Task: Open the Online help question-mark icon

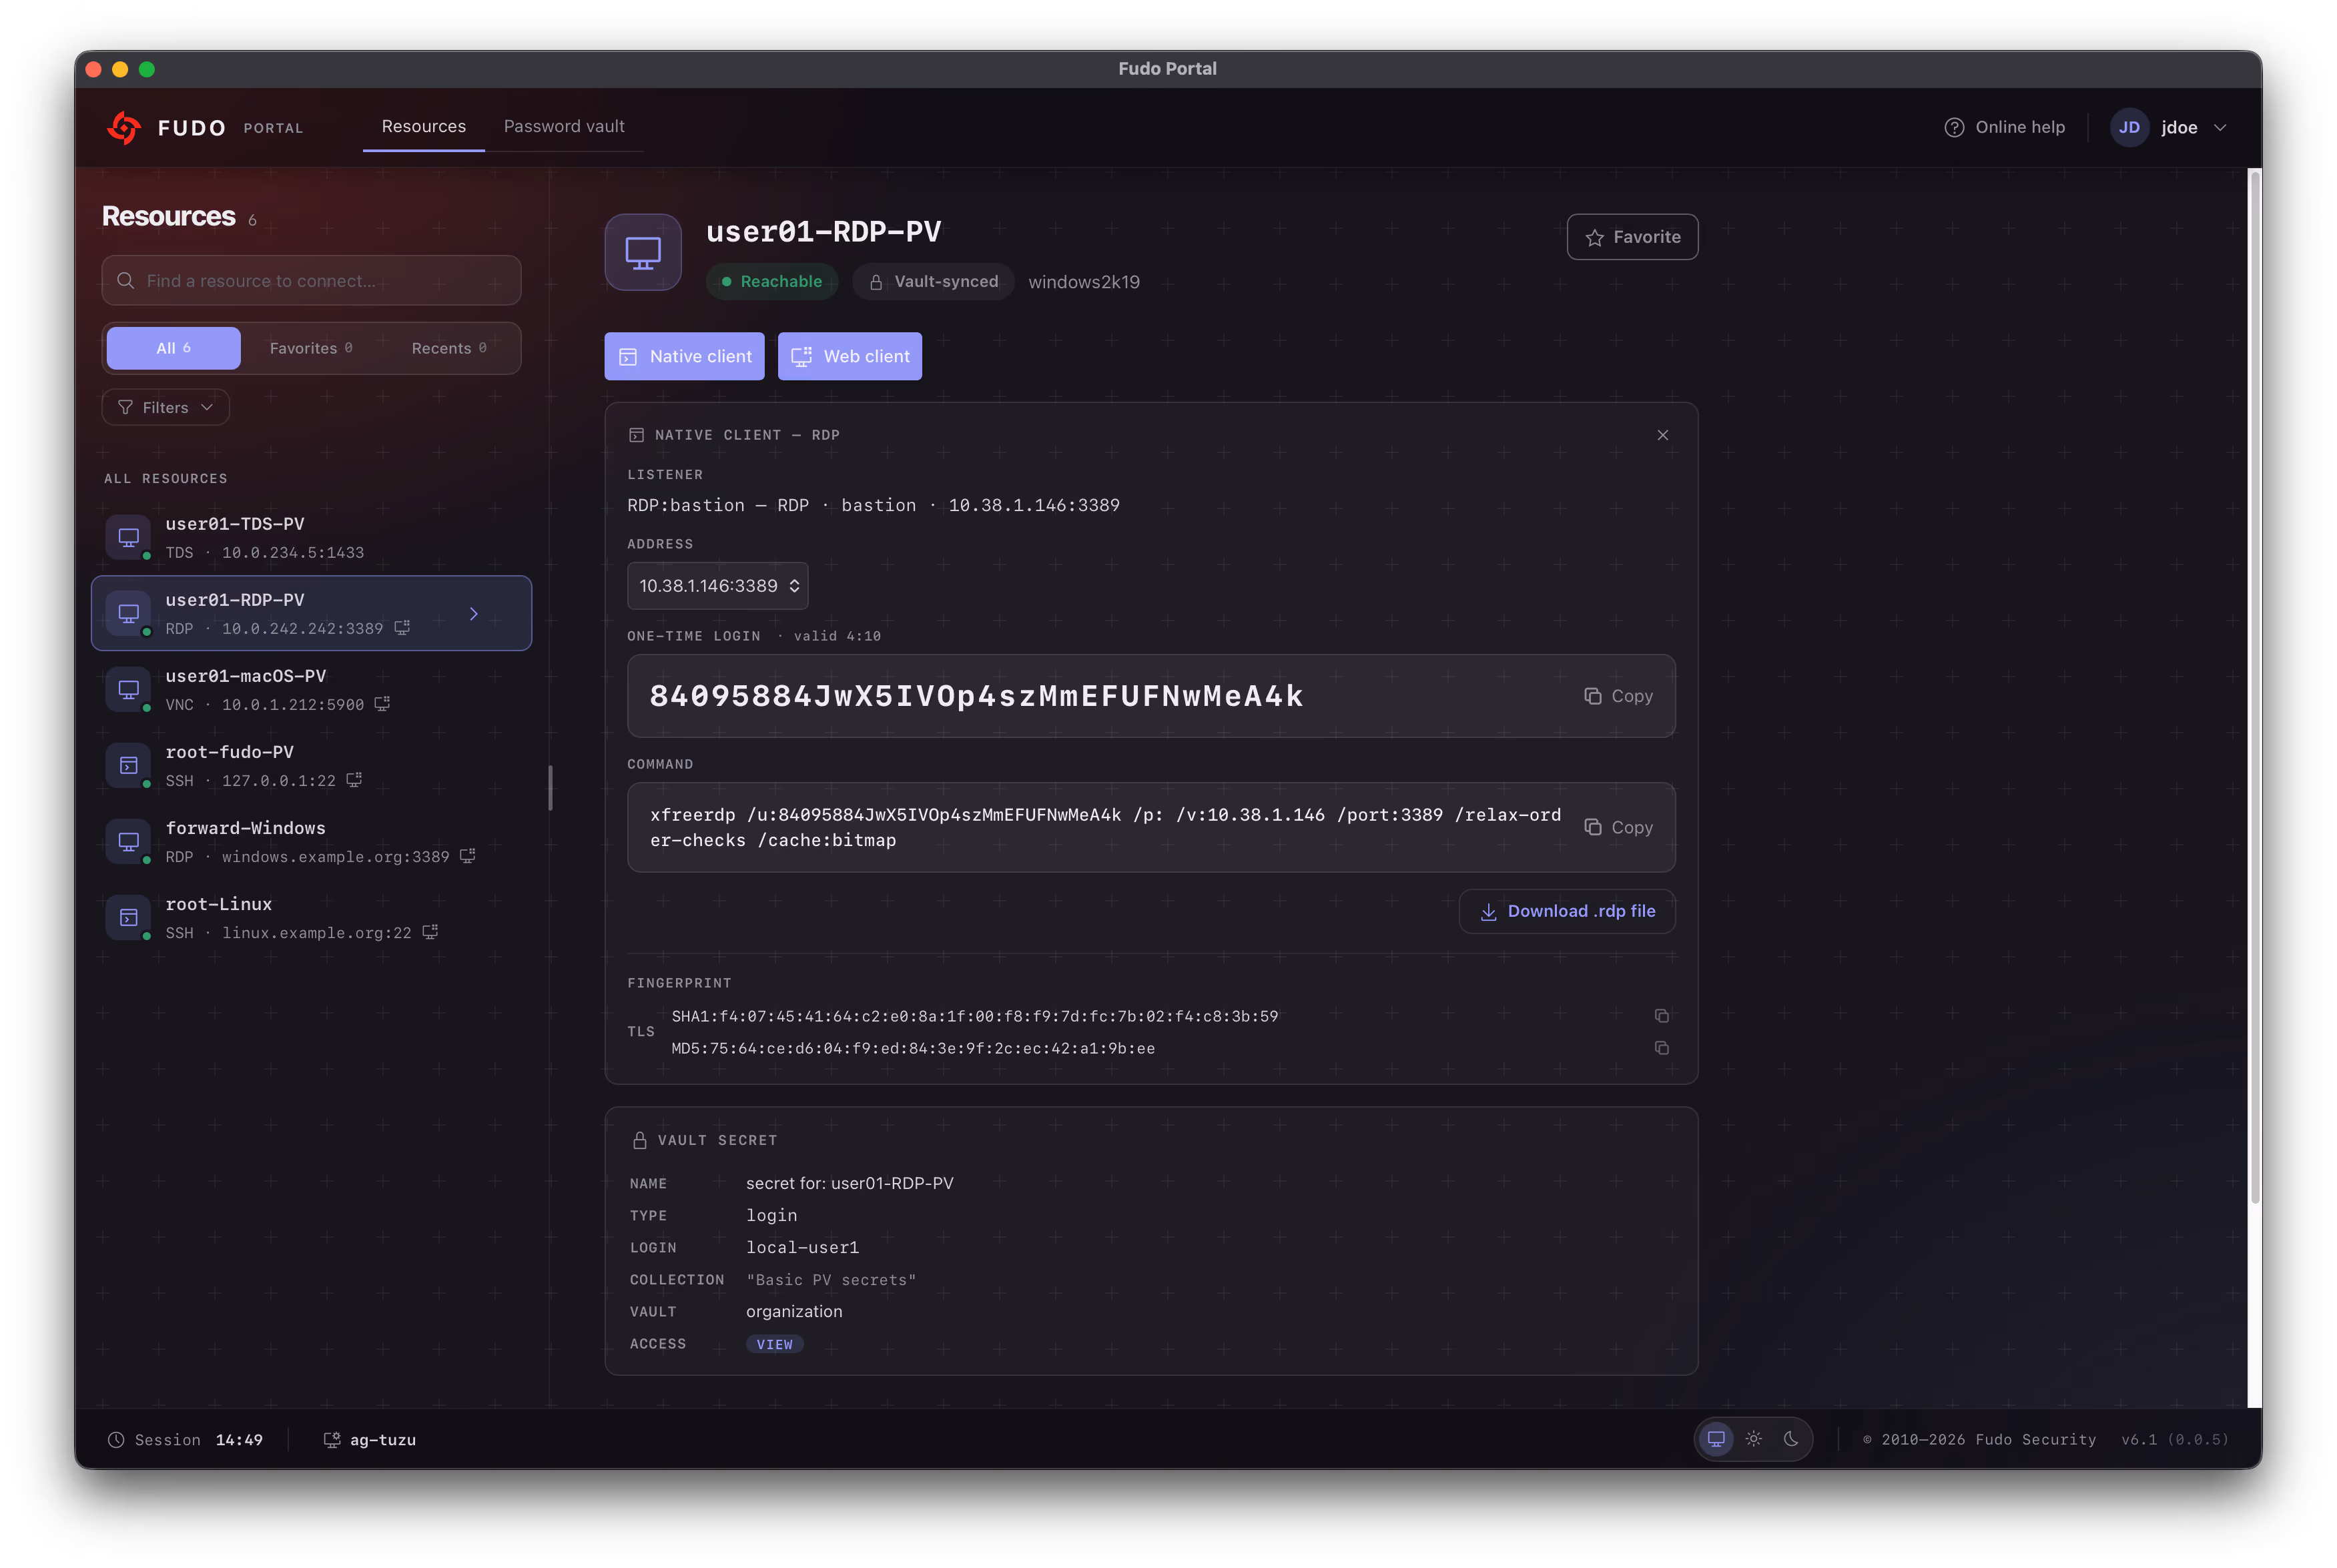Action: tap(1953, 127)
